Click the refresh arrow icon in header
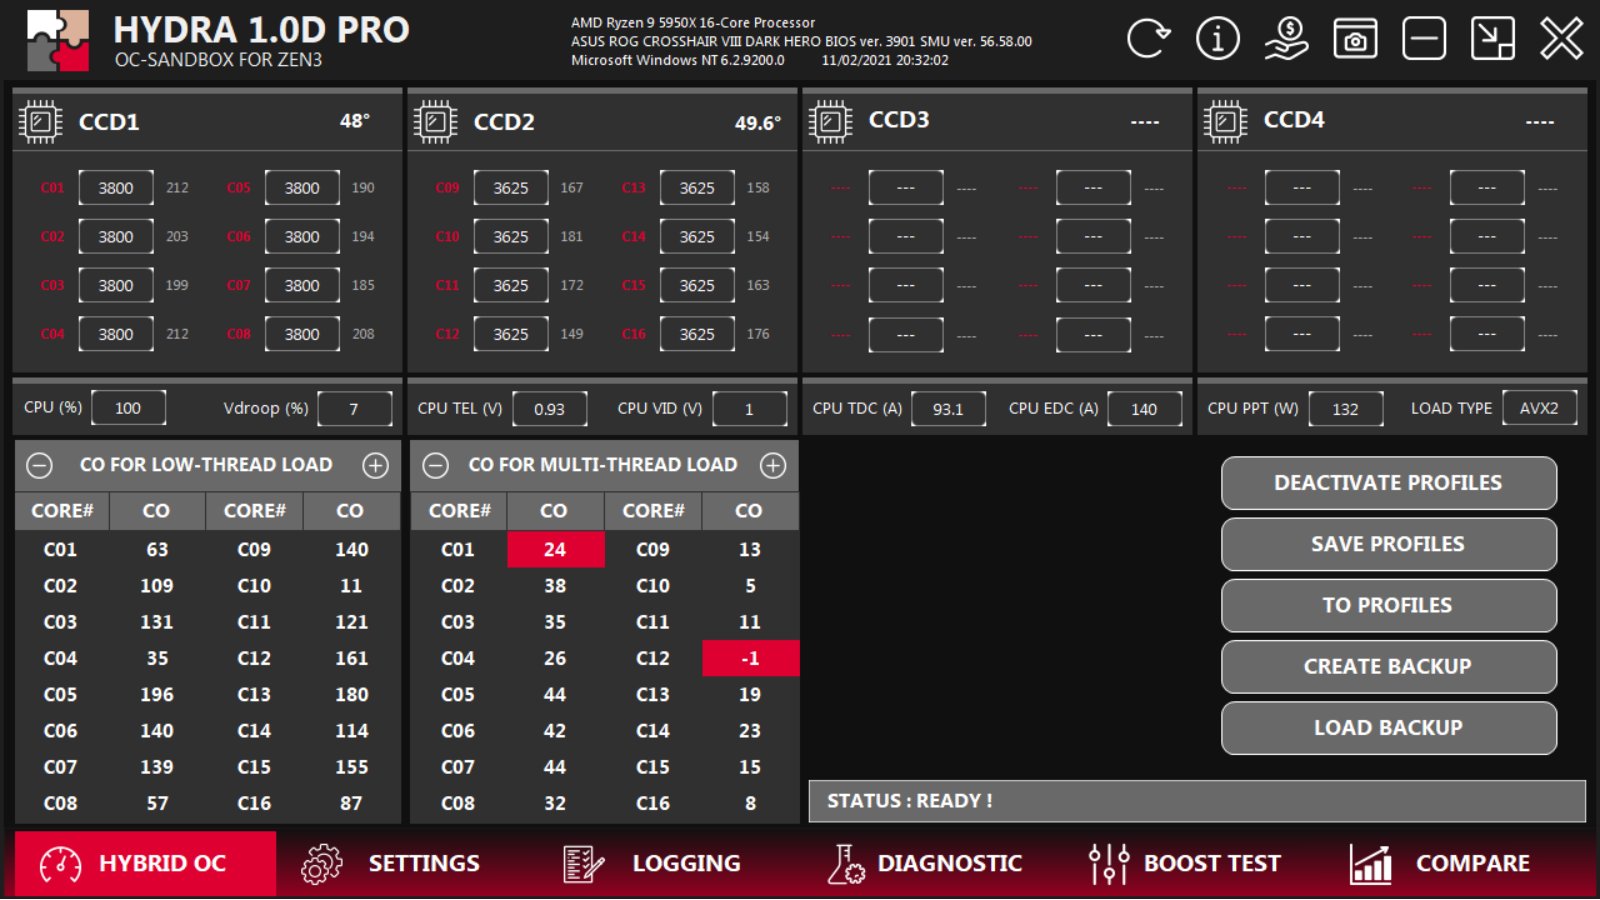Viewport: 1600px width, 900px height. pyautogui.click(x=1148, y=39)
